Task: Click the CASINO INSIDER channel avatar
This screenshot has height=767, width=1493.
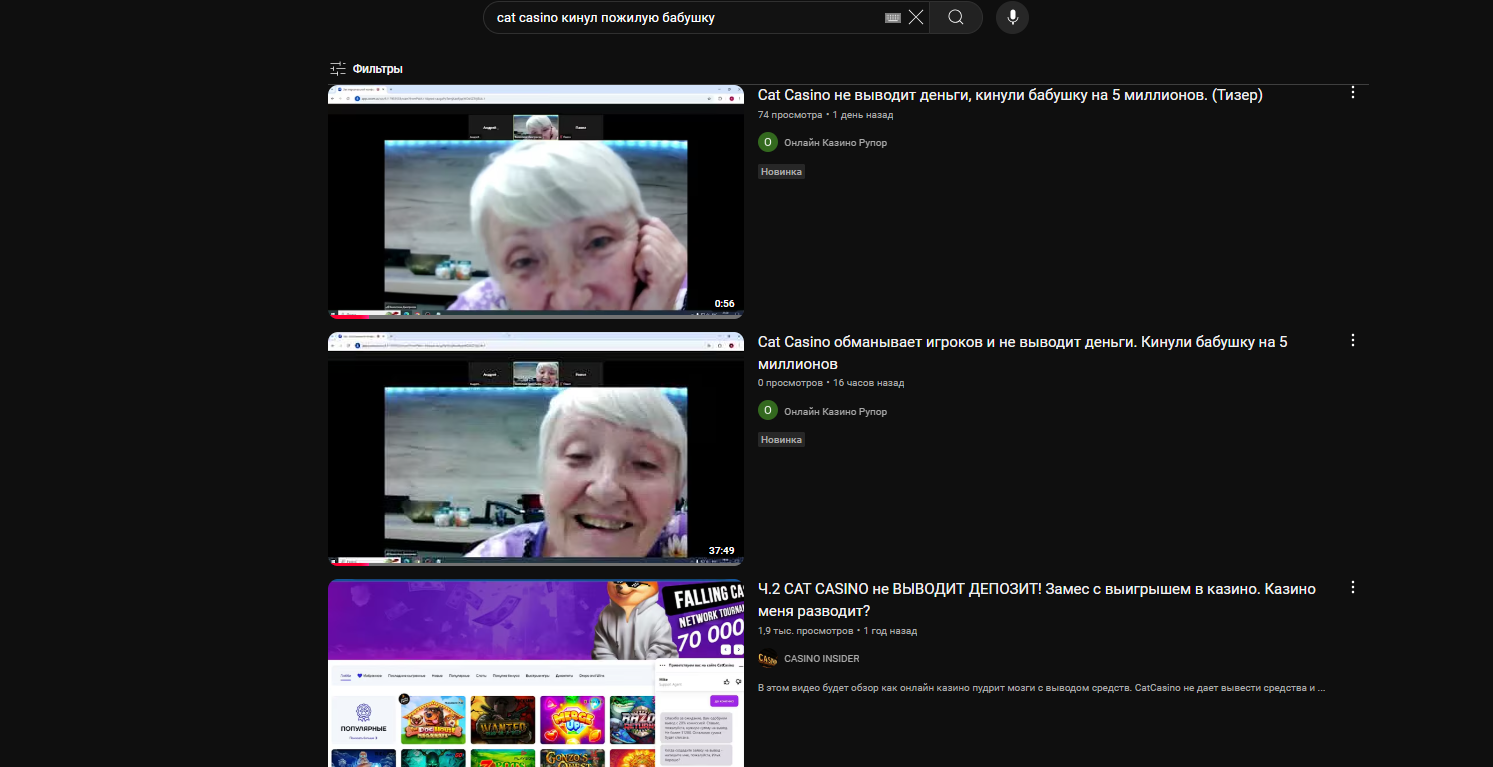Action: (x=767, y=658)
